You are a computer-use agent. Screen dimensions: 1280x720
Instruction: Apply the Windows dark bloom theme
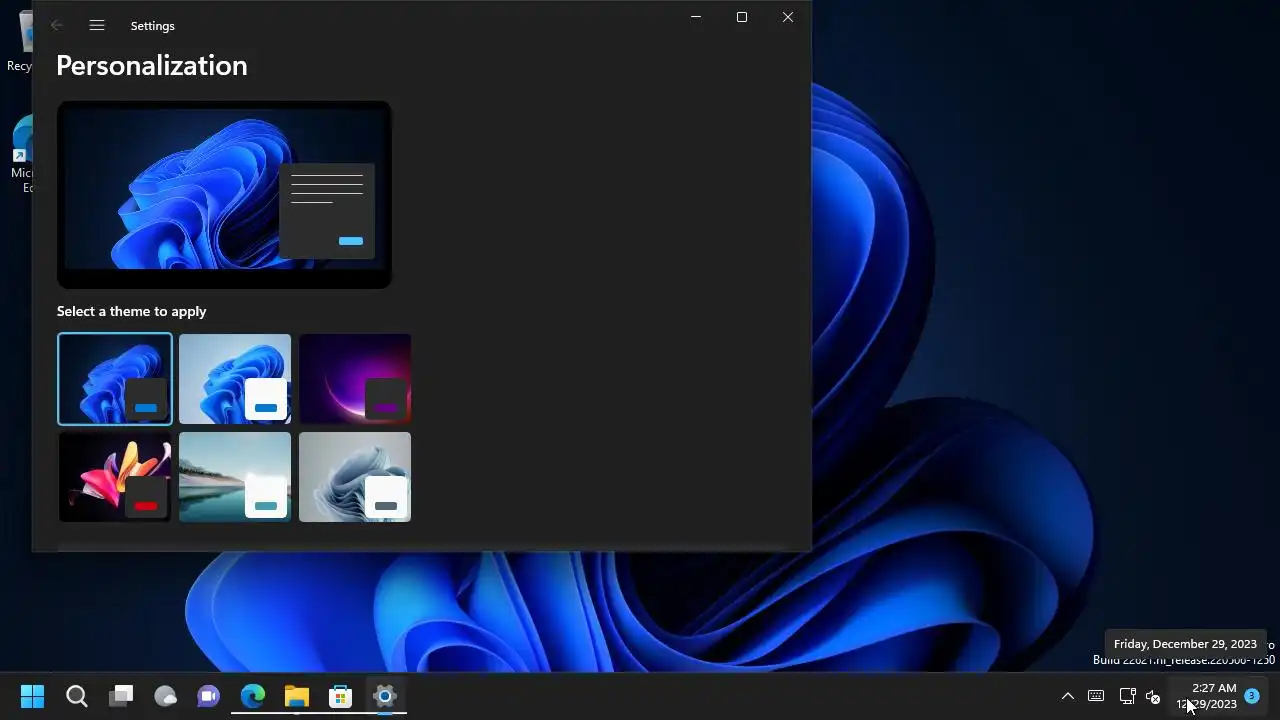(115, 379)
